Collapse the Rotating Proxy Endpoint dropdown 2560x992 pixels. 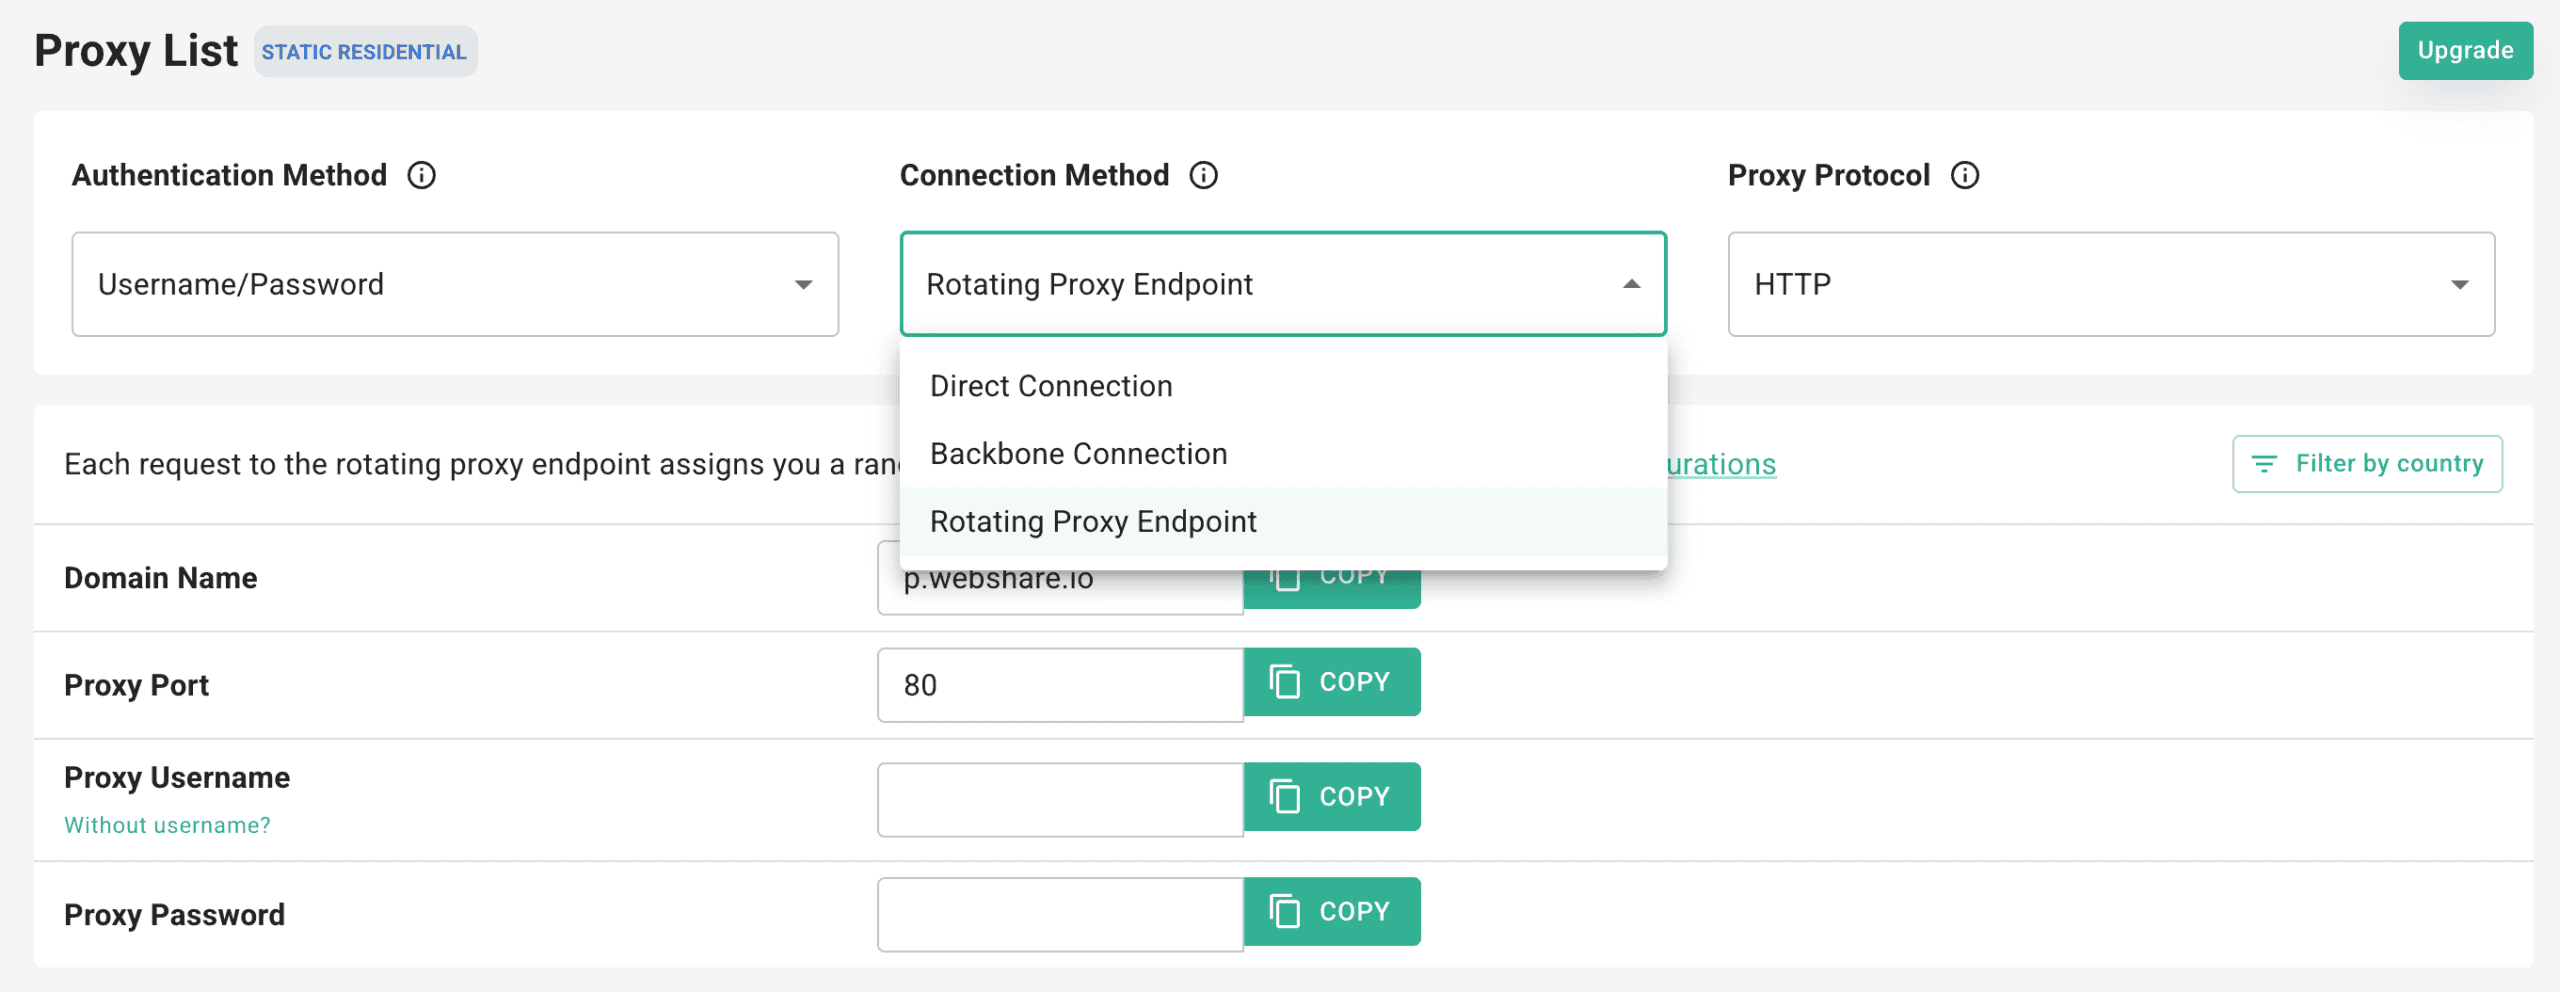point(1283,284)
